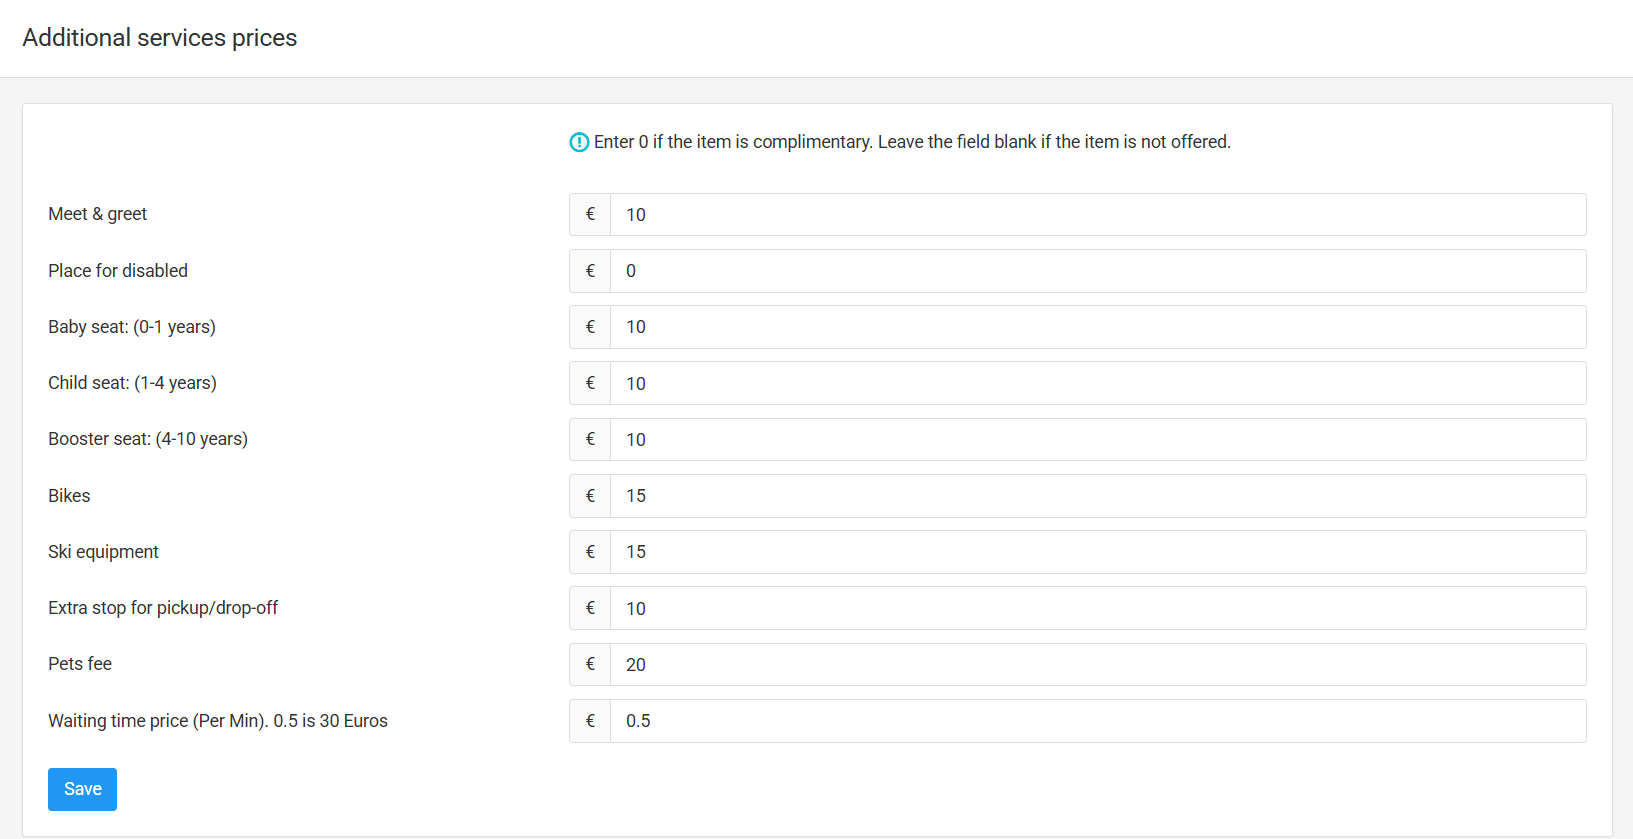Click the Waiting time price label text
The image size is (1633, 839).
pos(217,721)
